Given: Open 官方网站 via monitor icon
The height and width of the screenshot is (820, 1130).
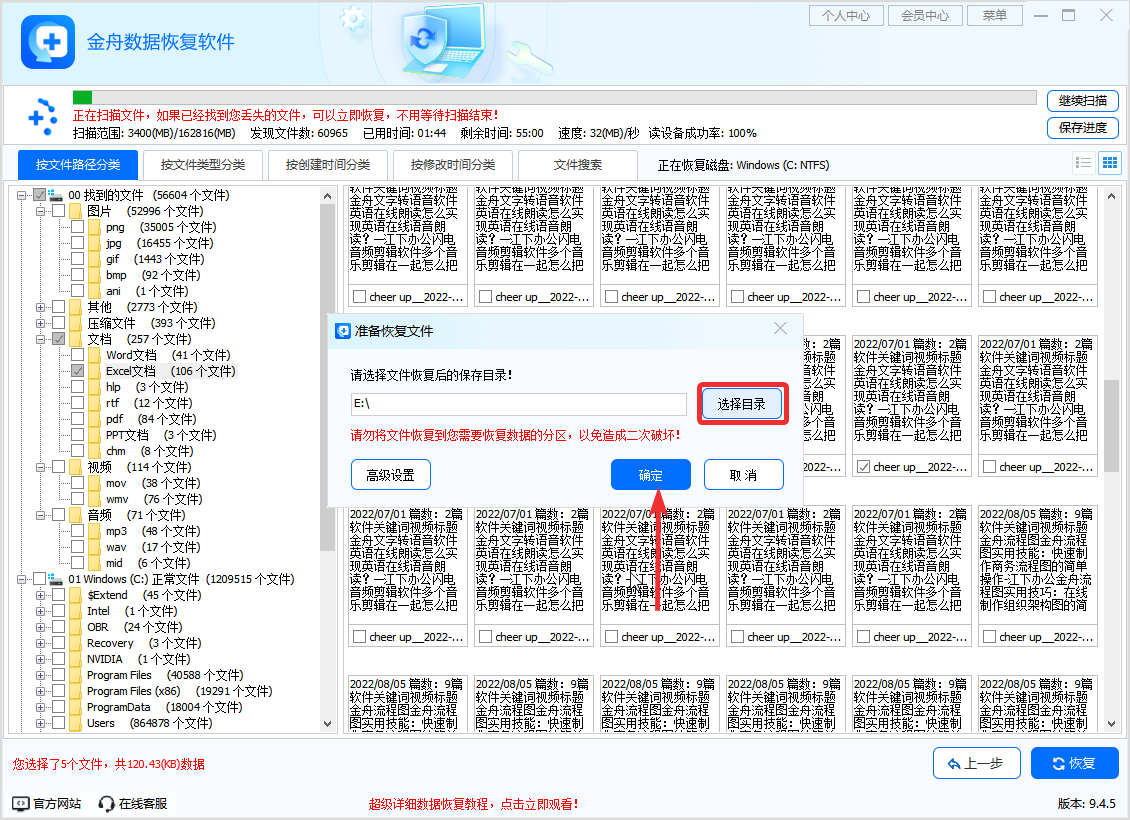Looking at the screenshot, I should click(x=20, y=803).
